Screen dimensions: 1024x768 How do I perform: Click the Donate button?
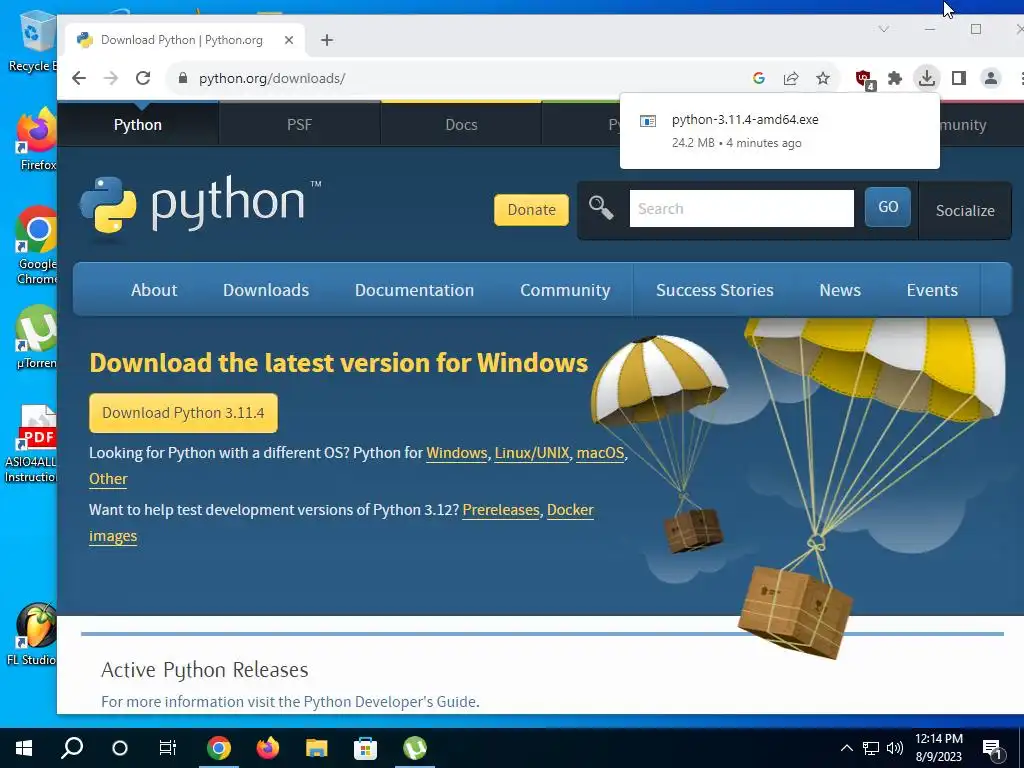[x=531, y=210]
